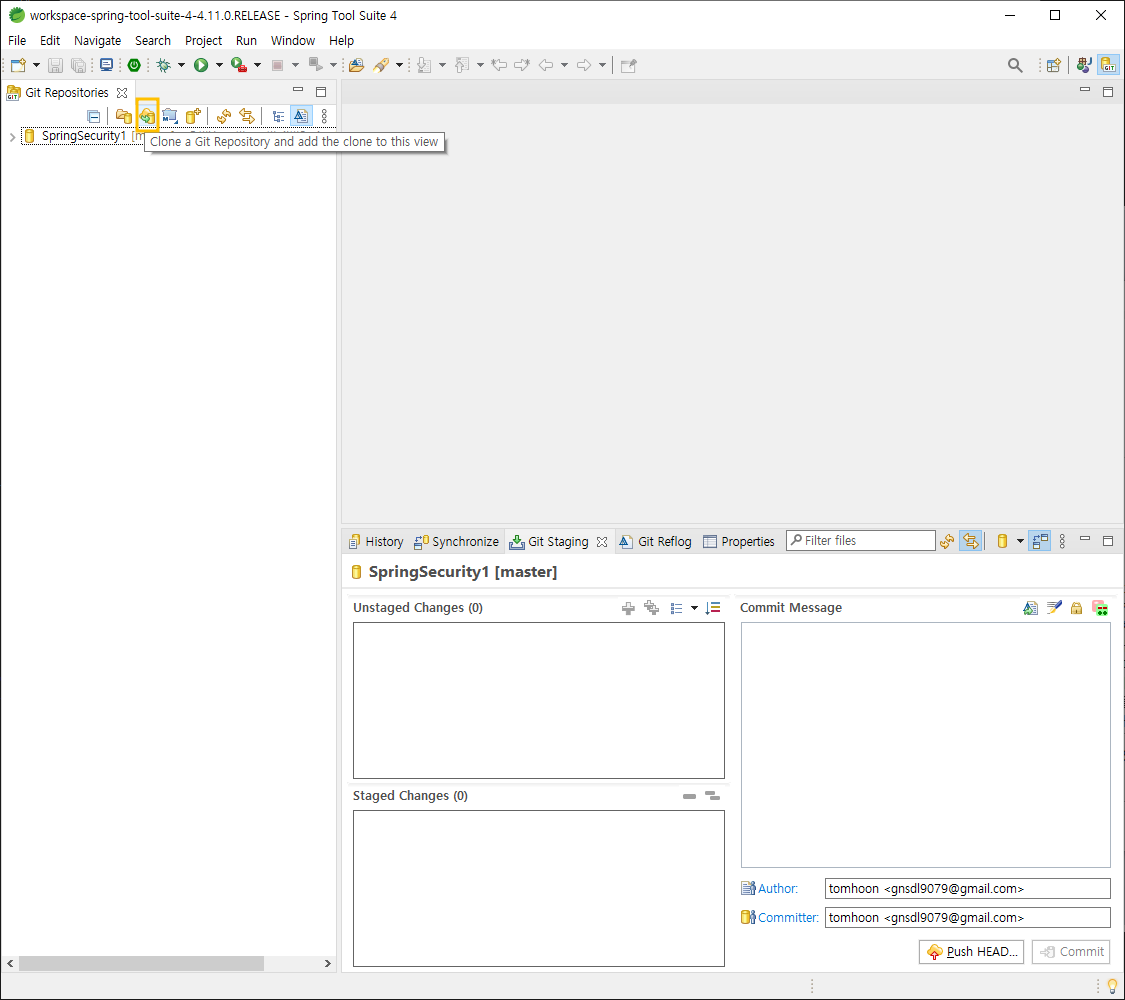
Task: Click the Save icon in main toolbar
Action: click(55, 65)
